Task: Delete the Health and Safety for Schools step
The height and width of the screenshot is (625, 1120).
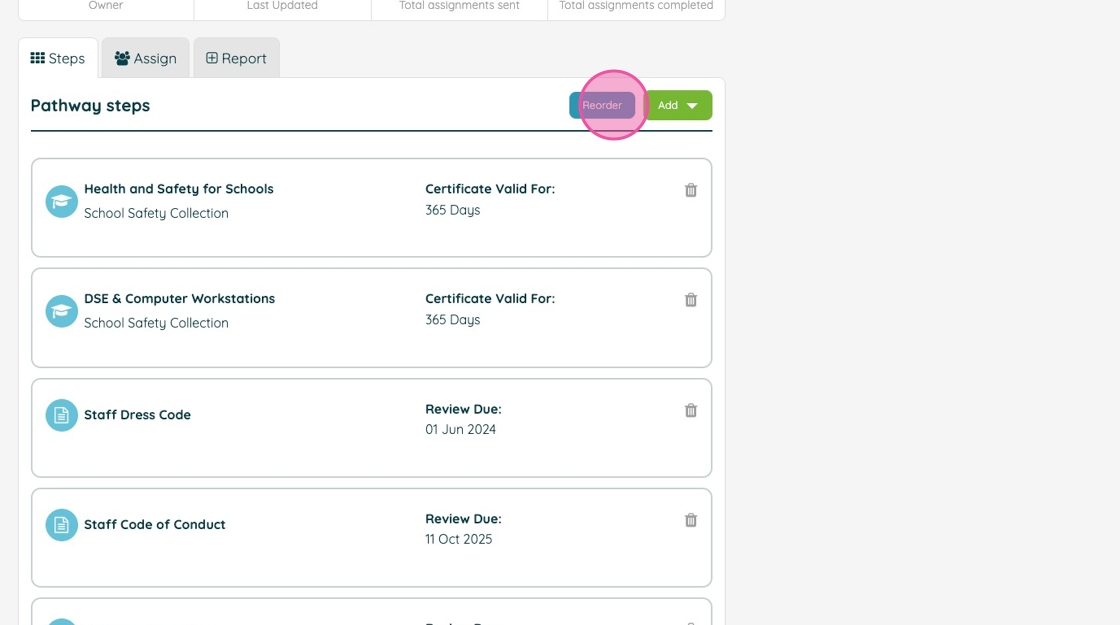Action: coord(690,190)
